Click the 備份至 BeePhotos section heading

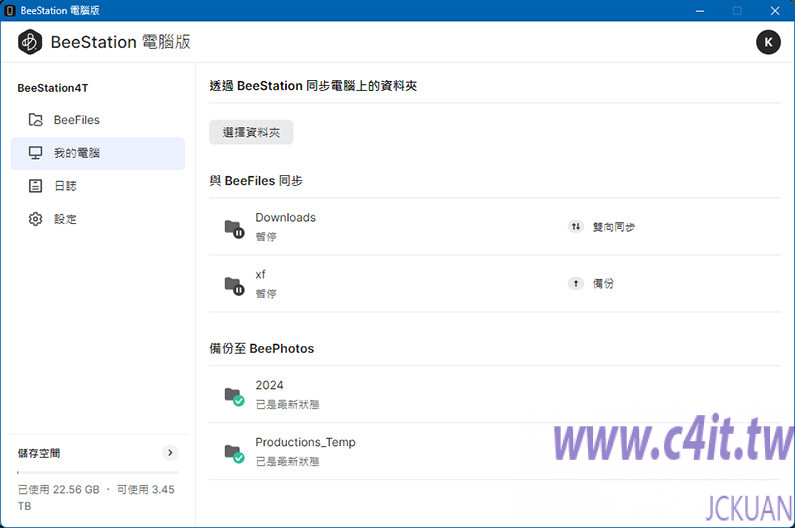262,349
